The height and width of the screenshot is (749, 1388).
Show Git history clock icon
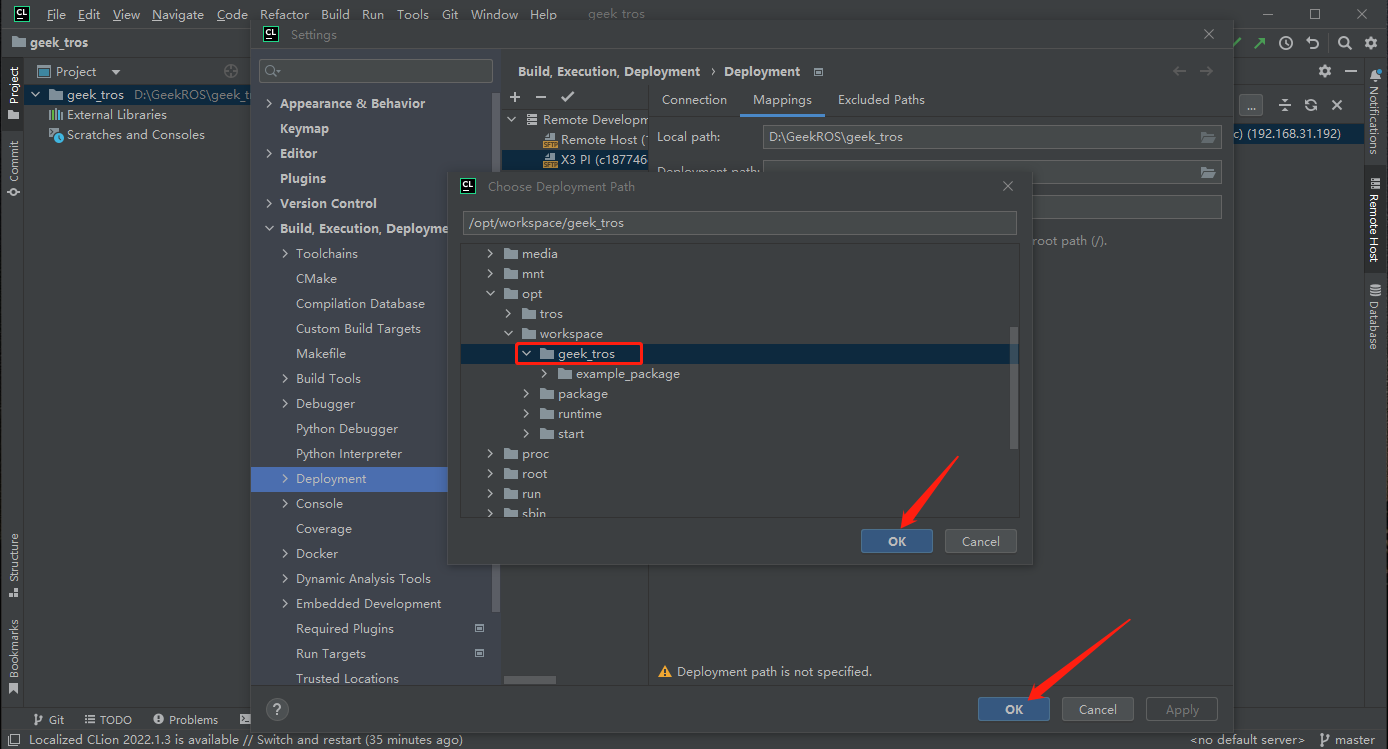pyautogui.click(x=1286, y=43)
